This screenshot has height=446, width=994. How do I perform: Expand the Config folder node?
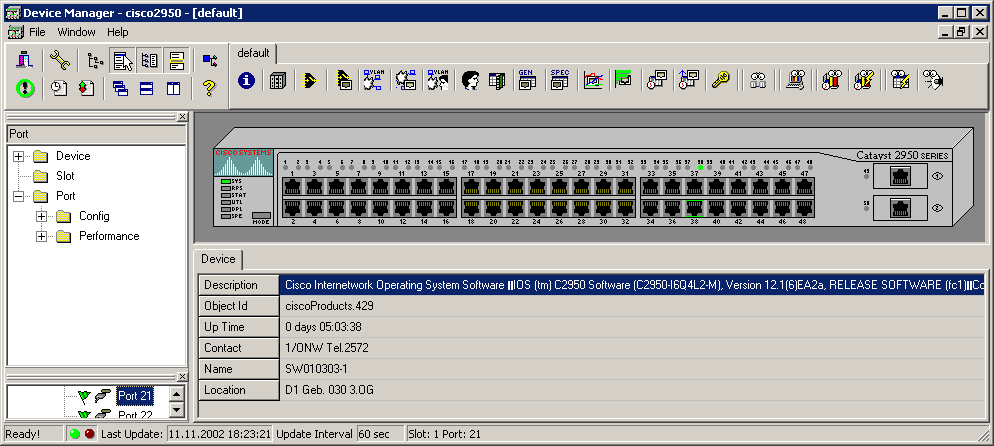click(x=41, y=216)
